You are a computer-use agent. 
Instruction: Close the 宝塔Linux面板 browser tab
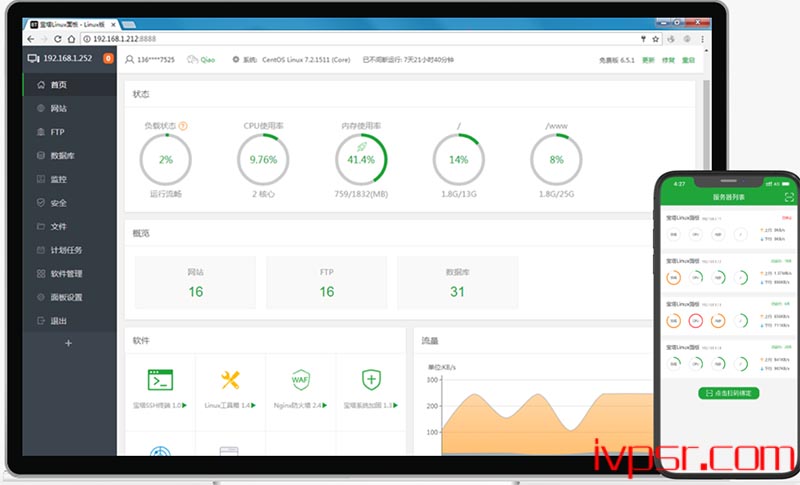pyautogui.click(x=113, y=24)
